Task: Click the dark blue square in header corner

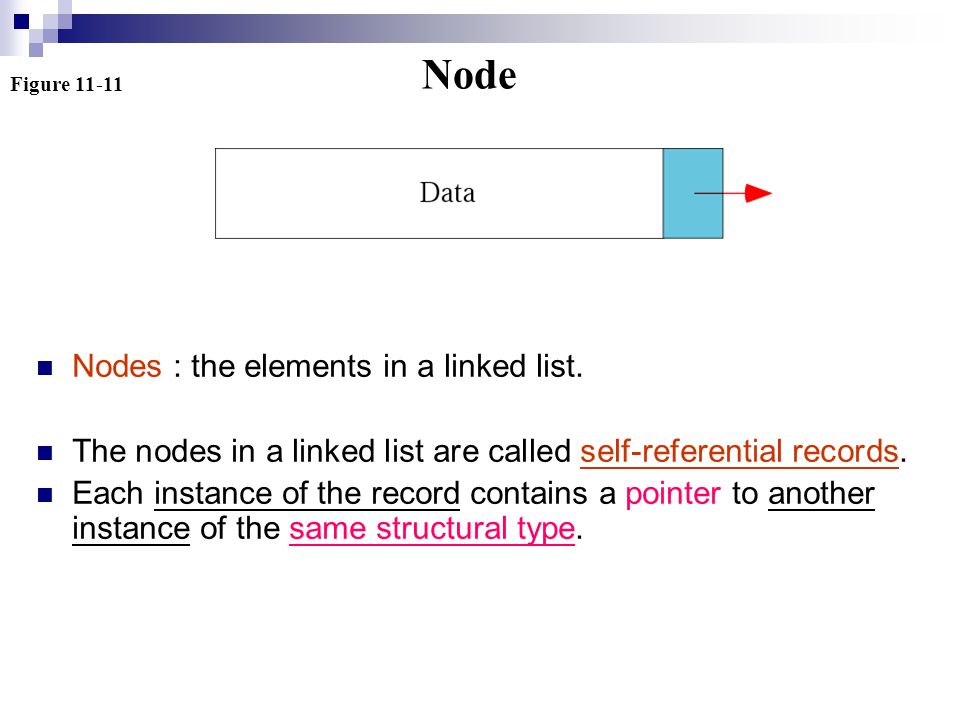Action: (21, 21)
